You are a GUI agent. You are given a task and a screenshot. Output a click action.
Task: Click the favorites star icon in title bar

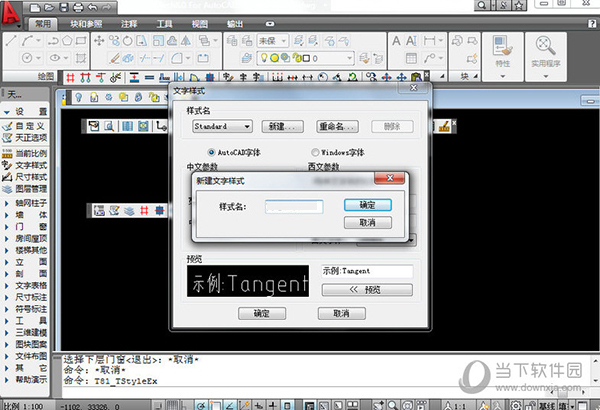pos(518,5)
